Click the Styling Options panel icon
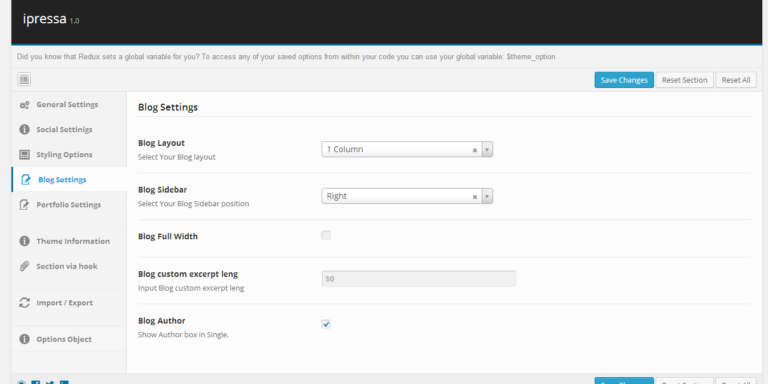 (24, 155)
